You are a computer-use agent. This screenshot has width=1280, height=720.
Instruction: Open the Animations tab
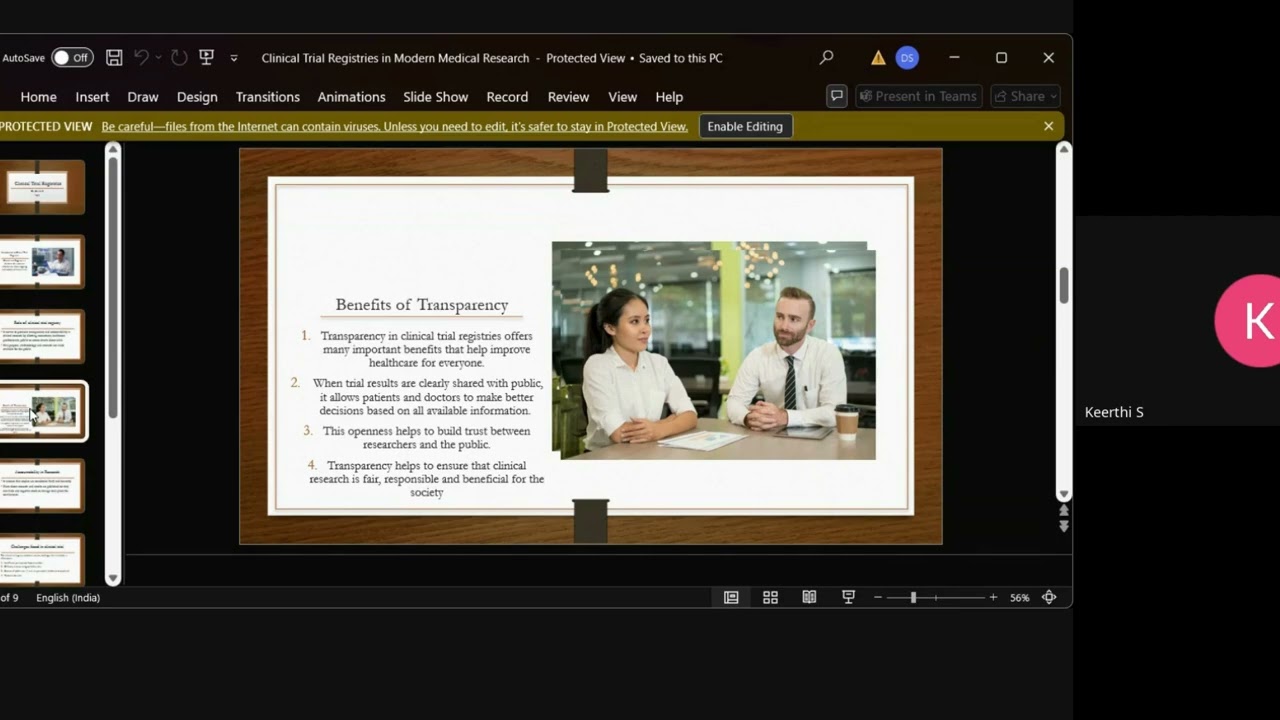click(x=351, y=97)
